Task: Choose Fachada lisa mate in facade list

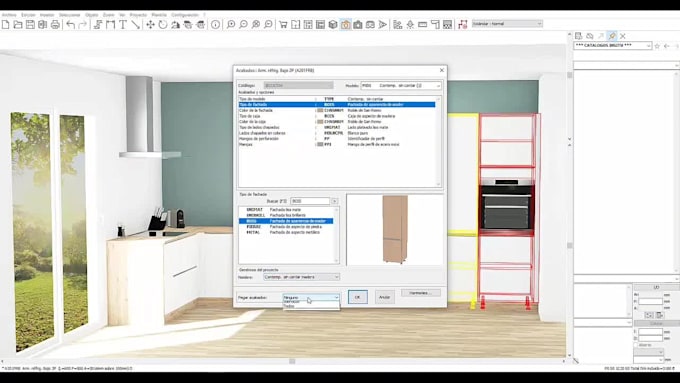Action: 286,210
